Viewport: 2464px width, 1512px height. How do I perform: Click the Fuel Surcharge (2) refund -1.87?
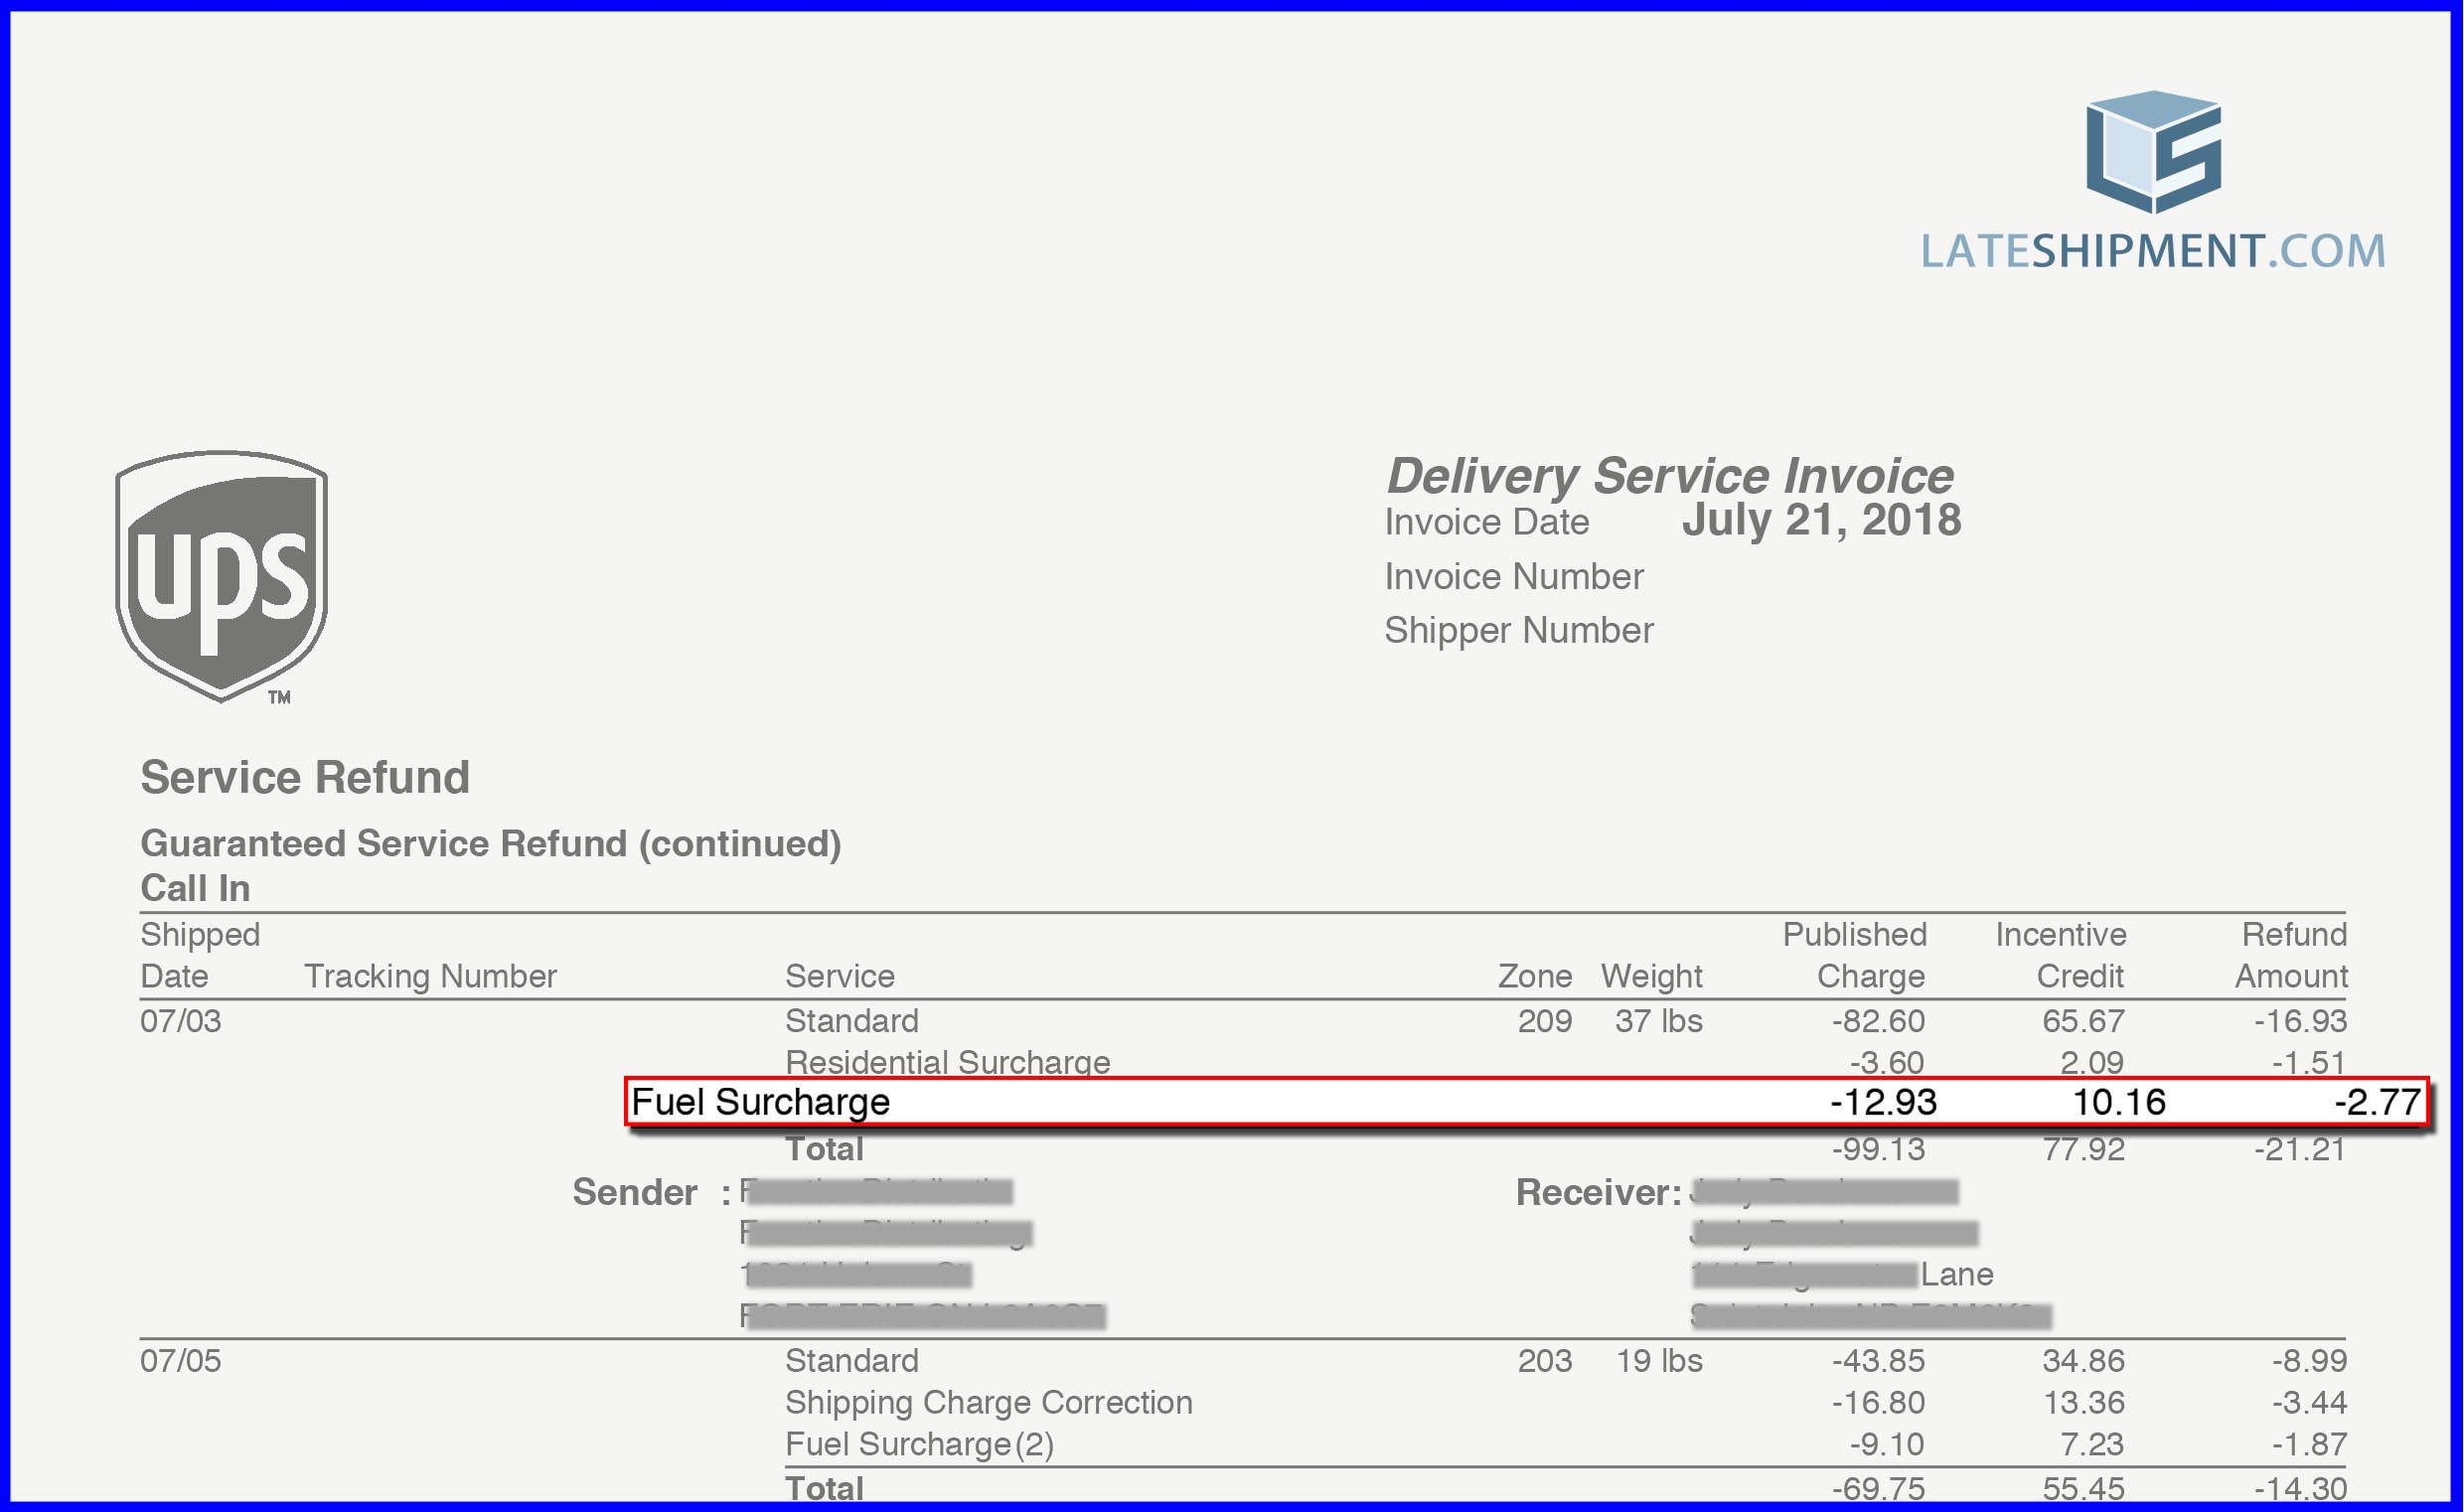tap(2309, 1445)
